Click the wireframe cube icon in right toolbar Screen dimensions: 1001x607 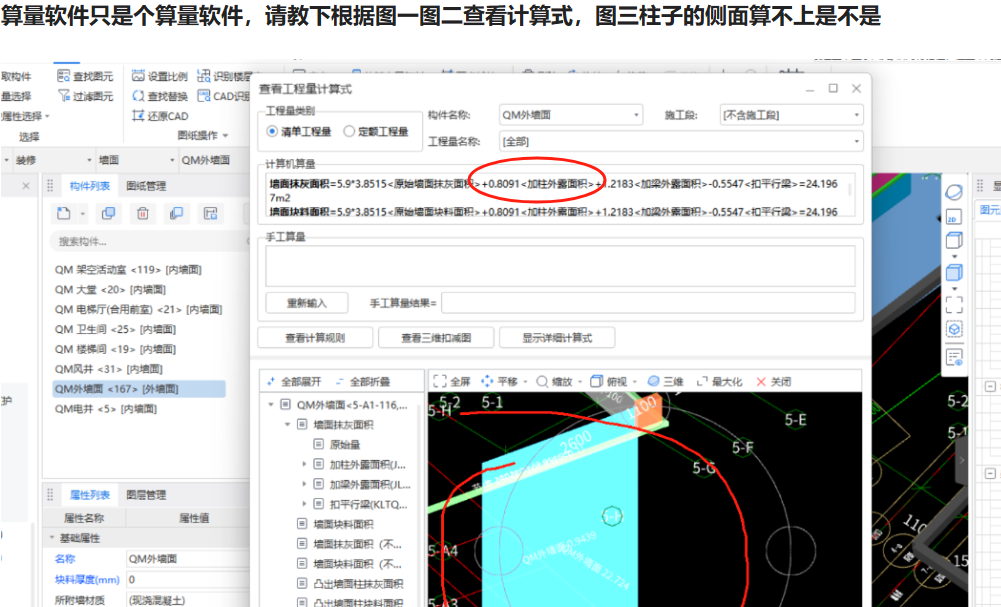tap(954, 240)
